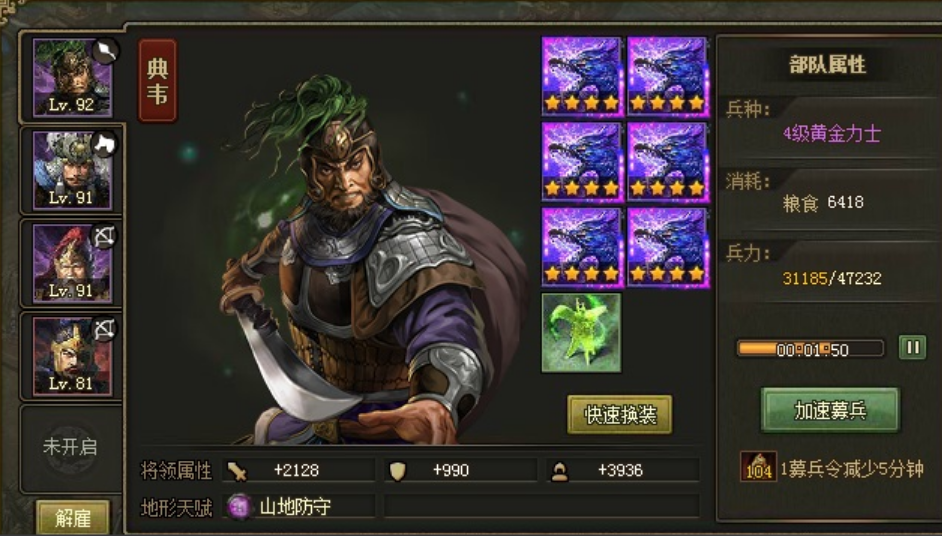This screenshot has width=942, height=536.
Task: Open the bottom-right dragon equipment slot
Action: pos(667,248)
